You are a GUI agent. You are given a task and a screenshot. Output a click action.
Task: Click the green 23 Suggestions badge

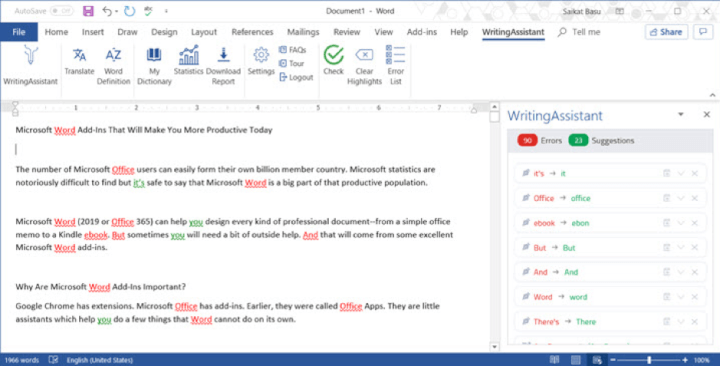coord(578,141)
